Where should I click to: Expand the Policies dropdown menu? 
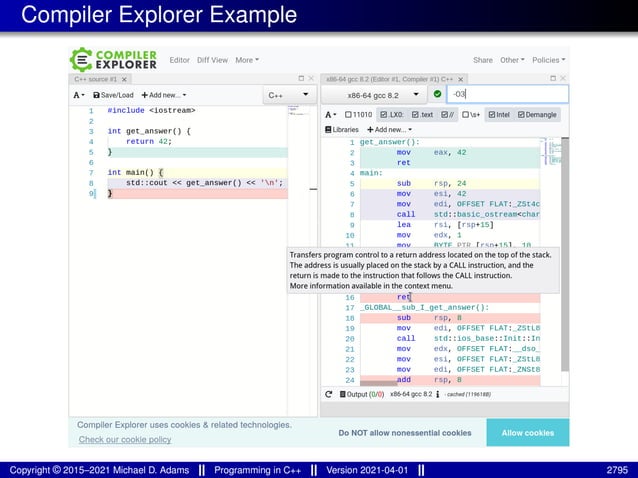coord(548,60)
